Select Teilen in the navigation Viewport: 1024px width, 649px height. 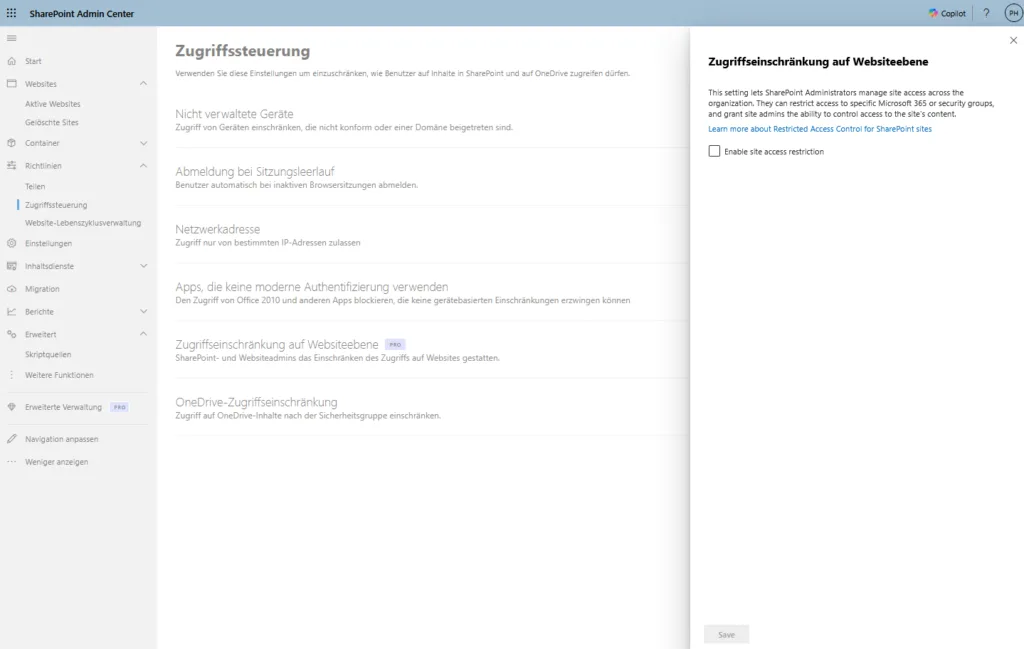(35, 187)
